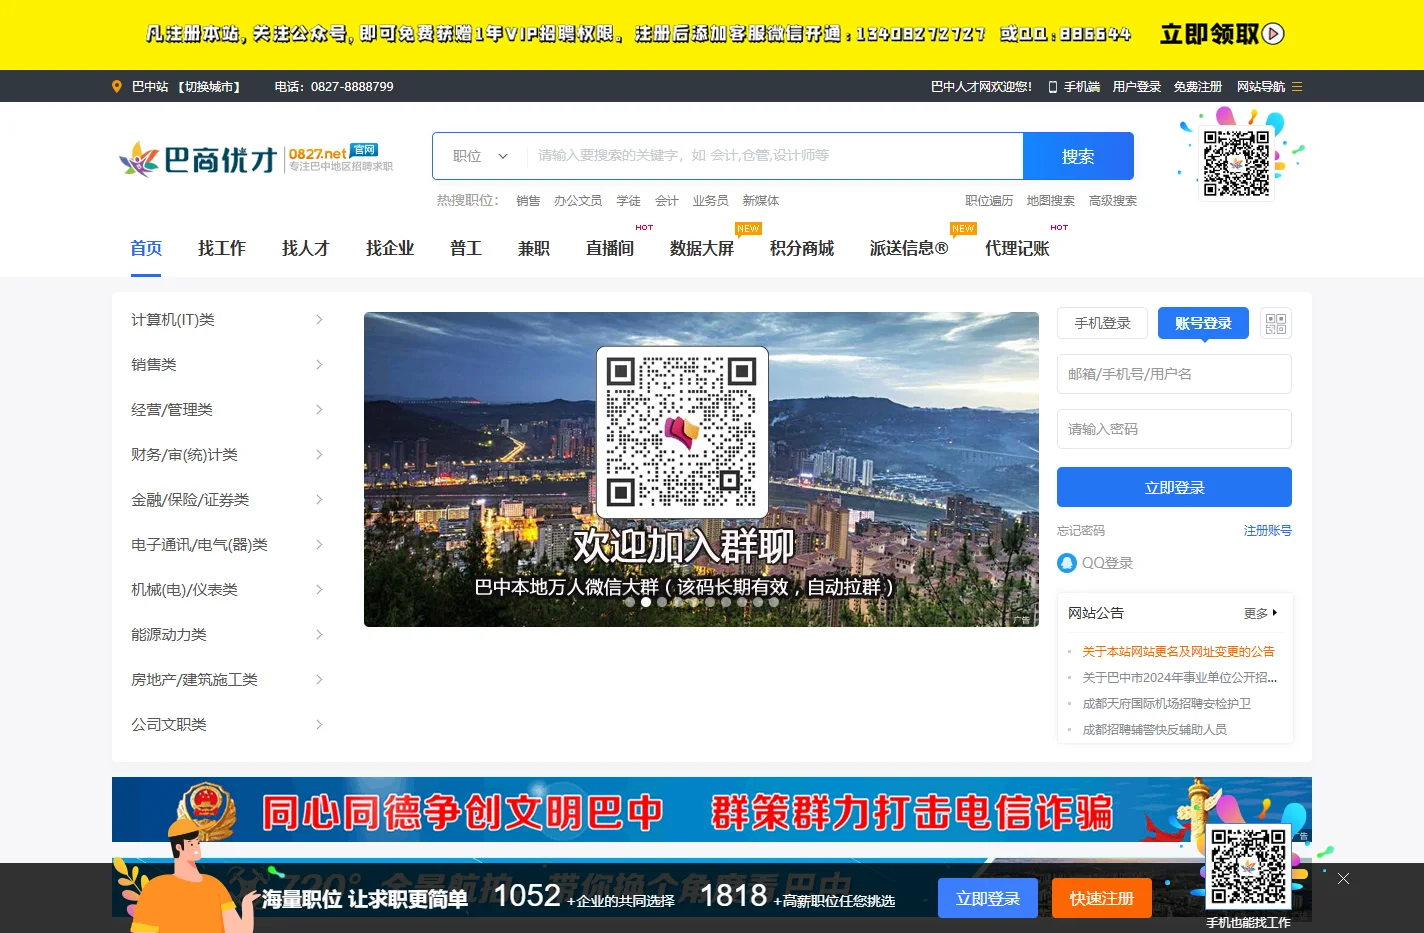Open the 找人才 nav tab
The width and height of the screenshot is (1424, 933).
pyautogui.click(x=306, y=248)
